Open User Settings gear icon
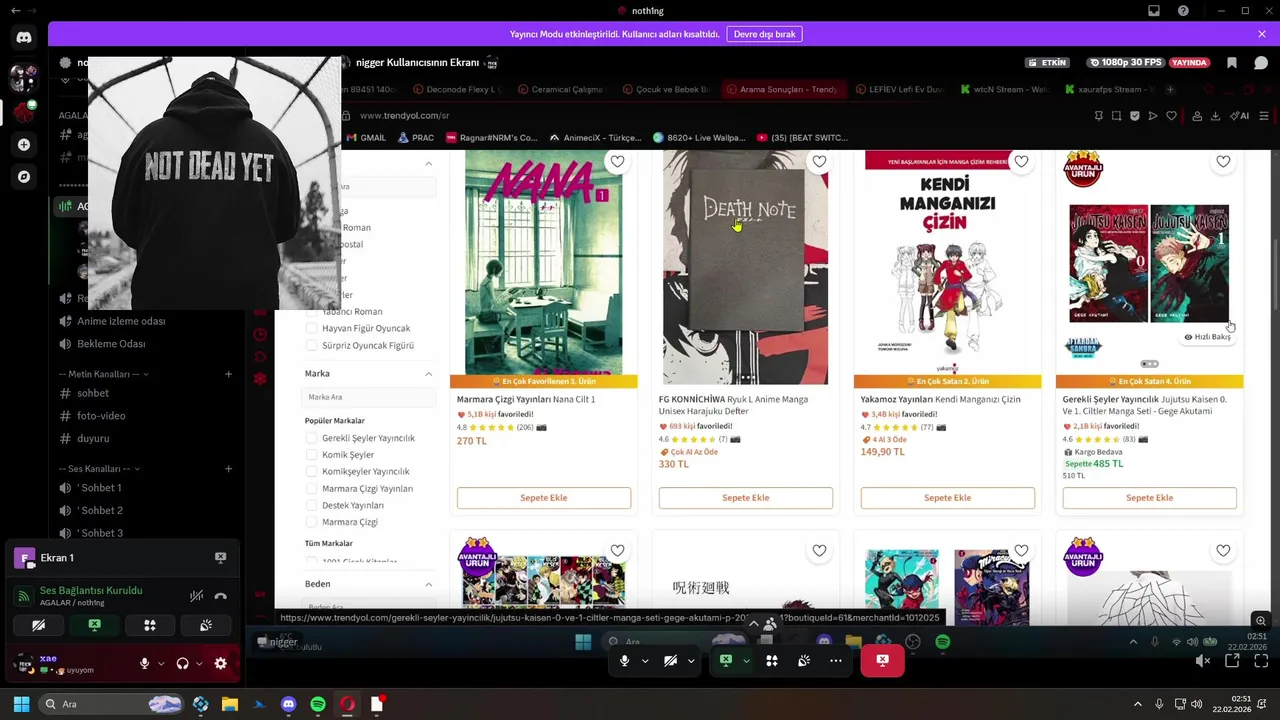The image size is (1280, 720). pos(221,663)
